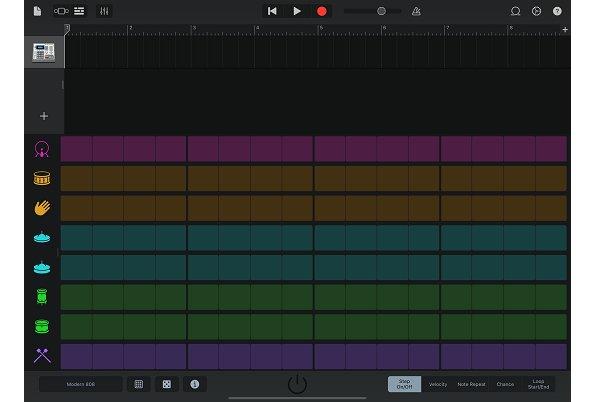Viewport: 600px width, 402px height.
Task: Select the crossed sticks row icon
Action: (x=42, y=356)
